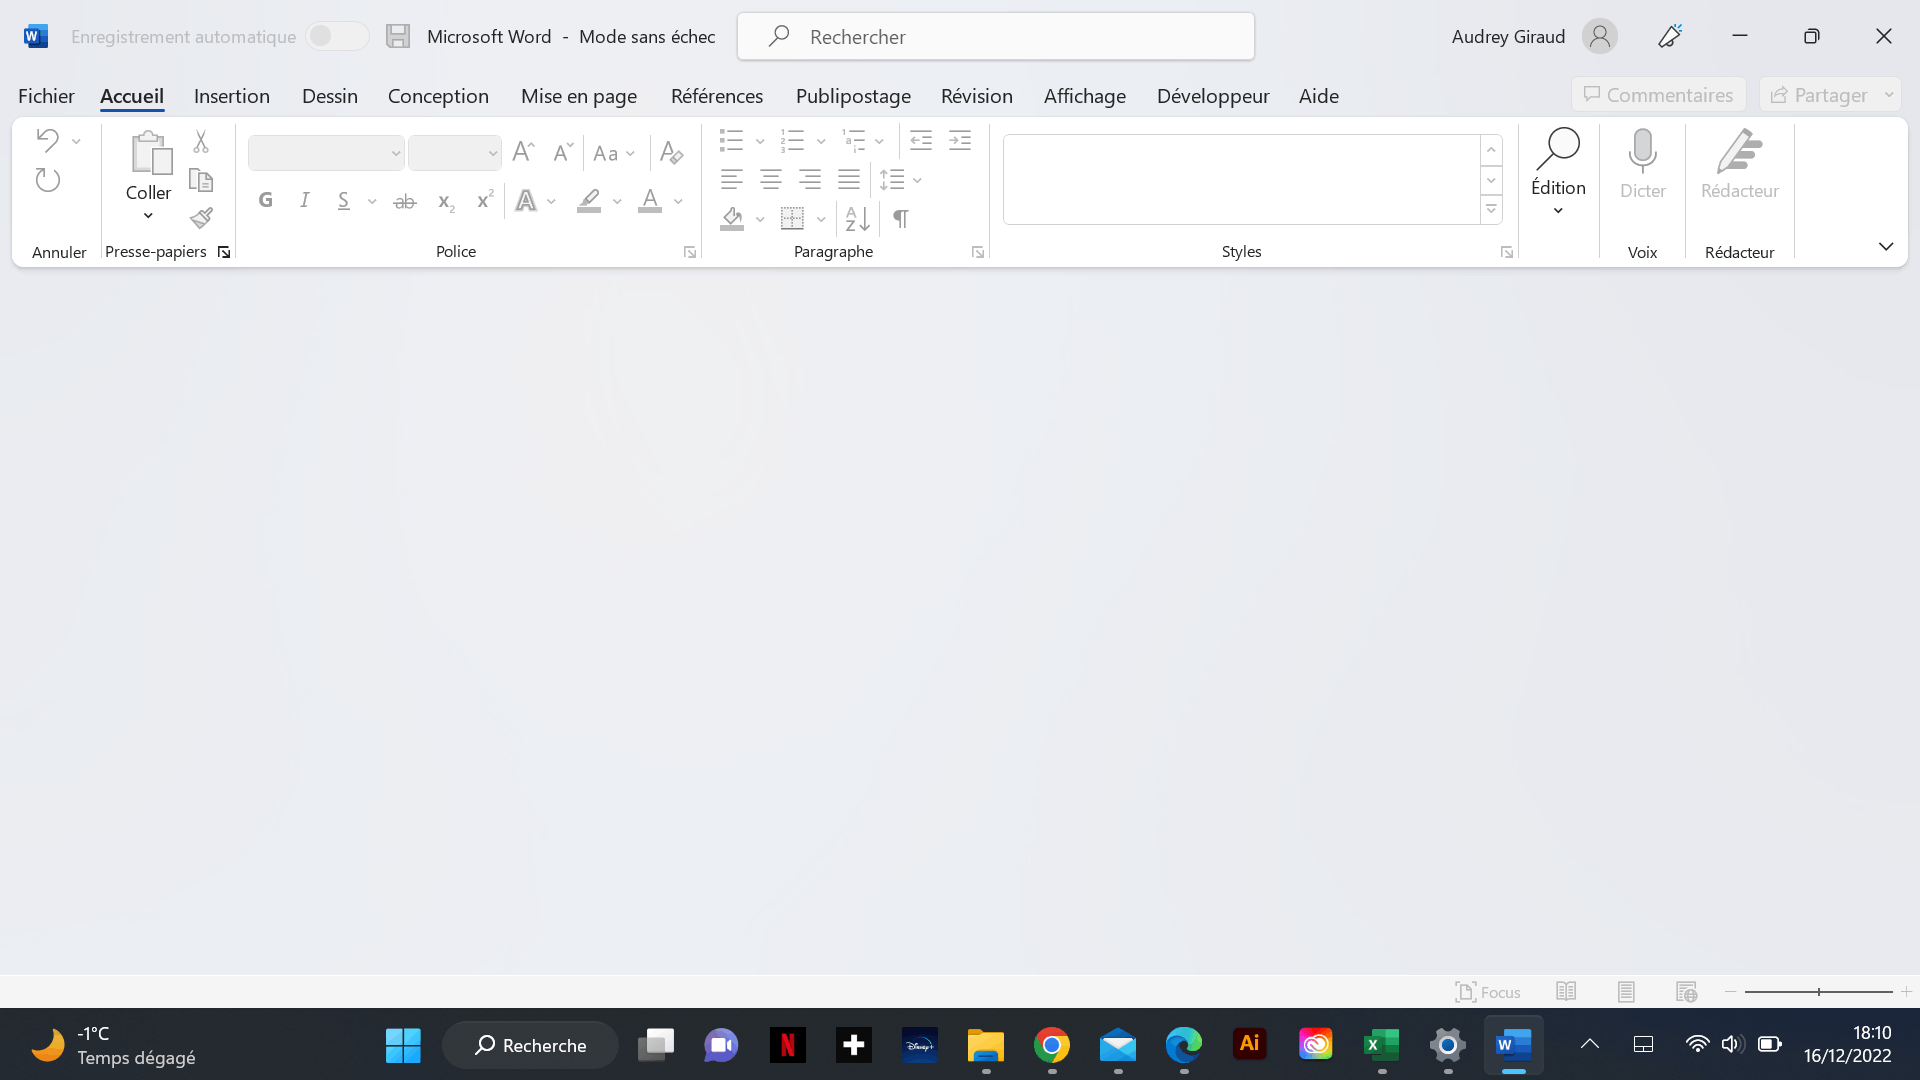Switch to the Mise en page tab
The height and width of the screenshot is (1080, 1920).
pyautogui.click(x=579, y=96)
